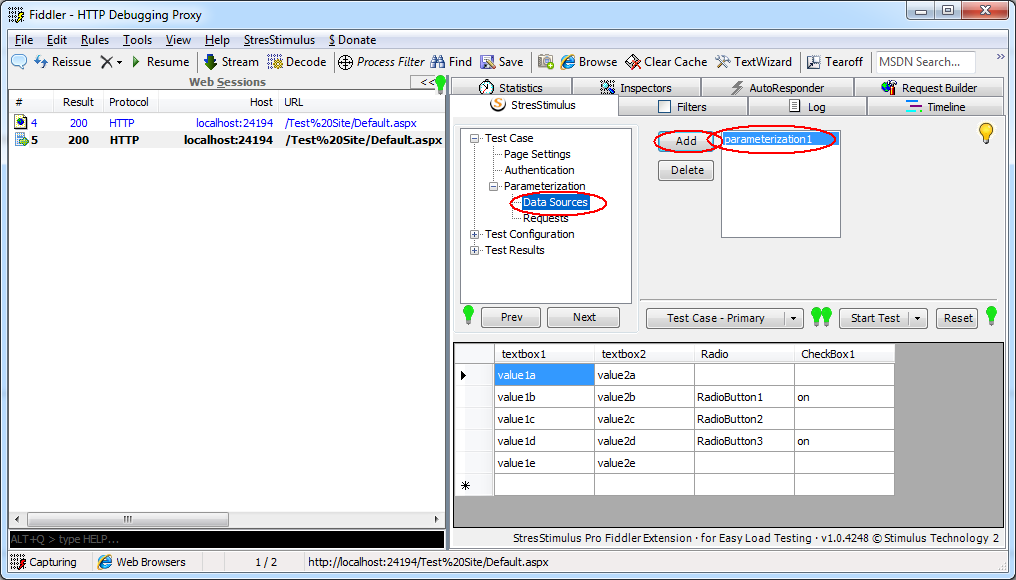Click the RadioButton2 grid cell
The image size is (1016, 580).
[x=744, y=419]
